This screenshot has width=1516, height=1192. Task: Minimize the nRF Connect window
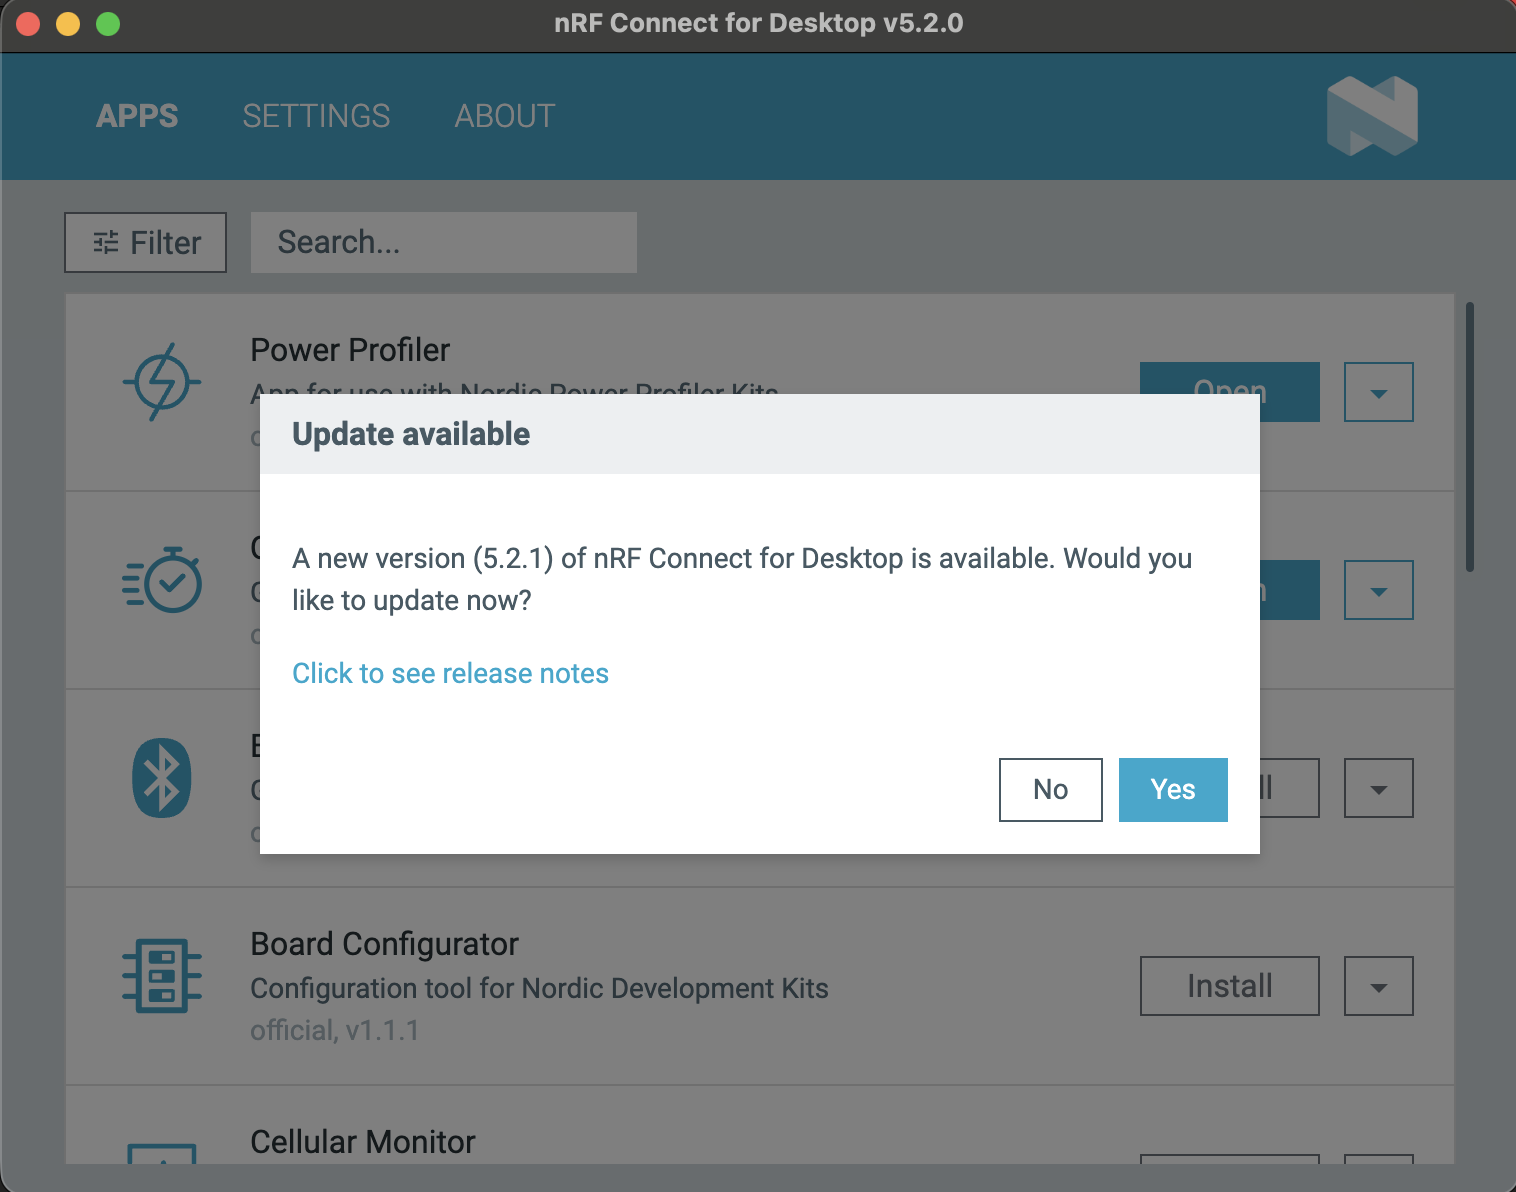(68, 24)
